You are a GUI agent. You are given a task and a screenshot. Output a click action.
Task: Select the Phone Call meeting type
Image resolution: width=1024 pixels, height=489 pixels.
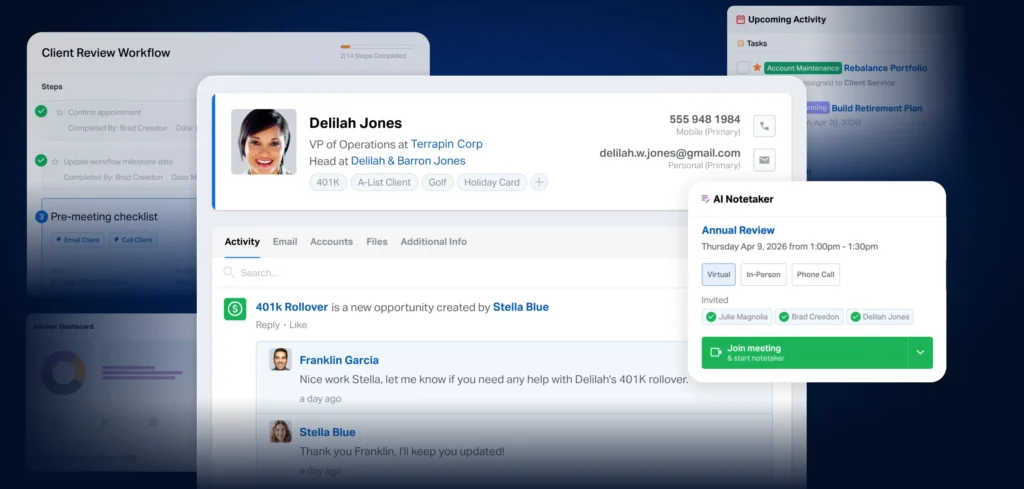click(x=816, y=274)
